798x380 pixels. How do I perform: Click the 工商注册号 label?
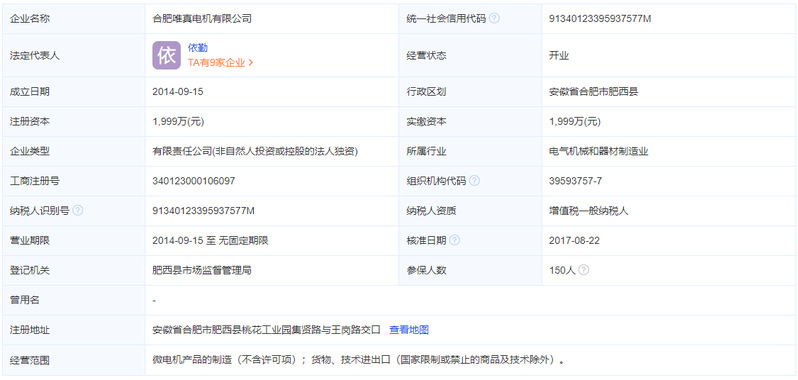(x=35, y=181)
